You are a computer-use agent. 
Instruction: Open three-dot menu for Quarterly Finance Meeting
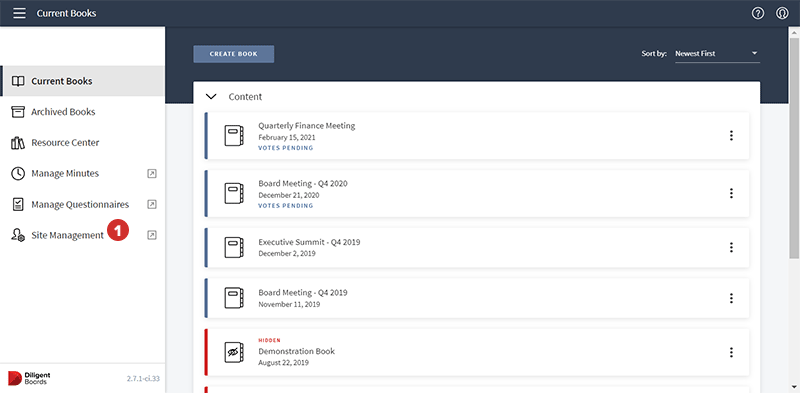pyautogui.click(x=731, y=135)
